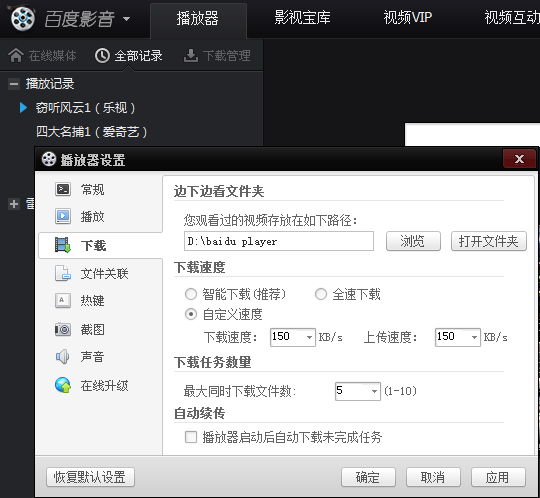Select the 热键 hotkey settings icon
Viewport: 540px width, 498px height.
tap(63, 300)
